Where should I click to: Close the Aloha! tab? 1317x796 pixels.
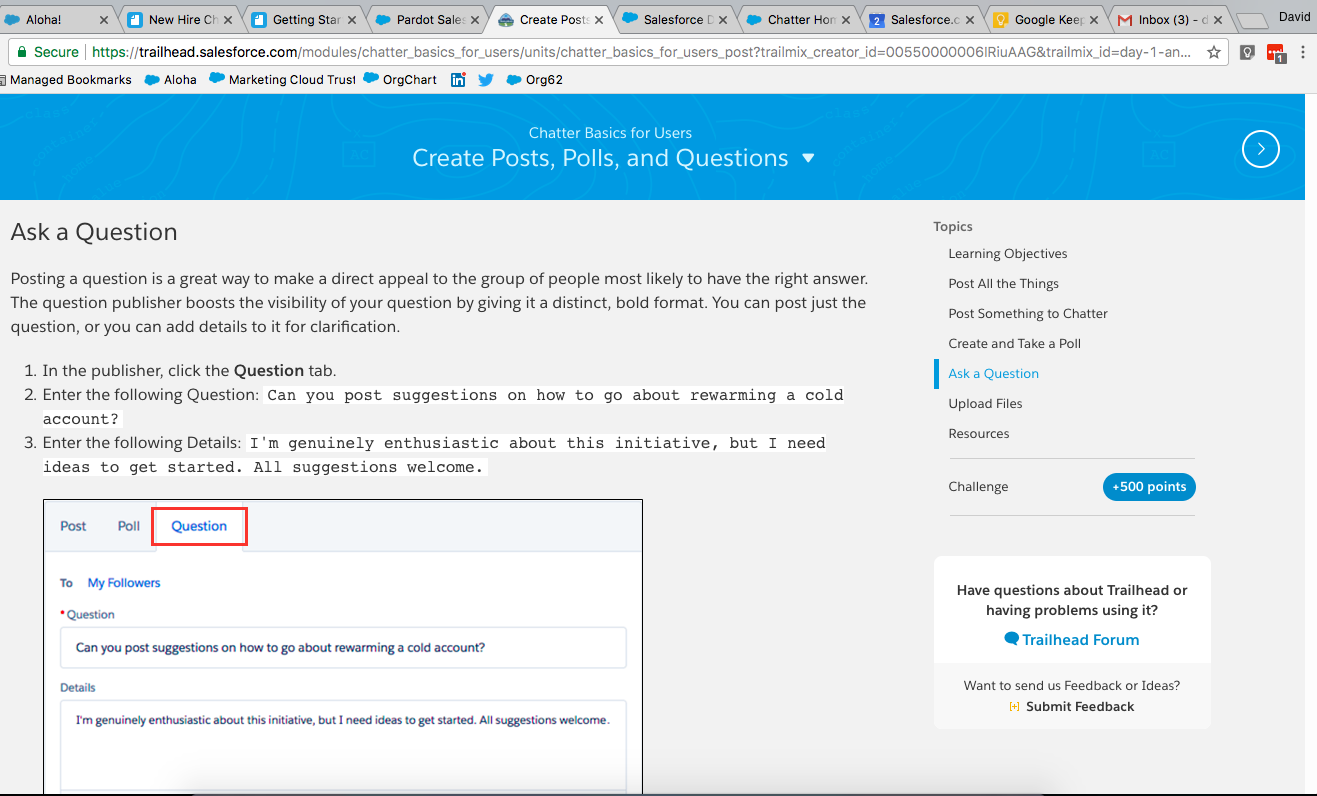pyautogui.click(x=105, y=20)
